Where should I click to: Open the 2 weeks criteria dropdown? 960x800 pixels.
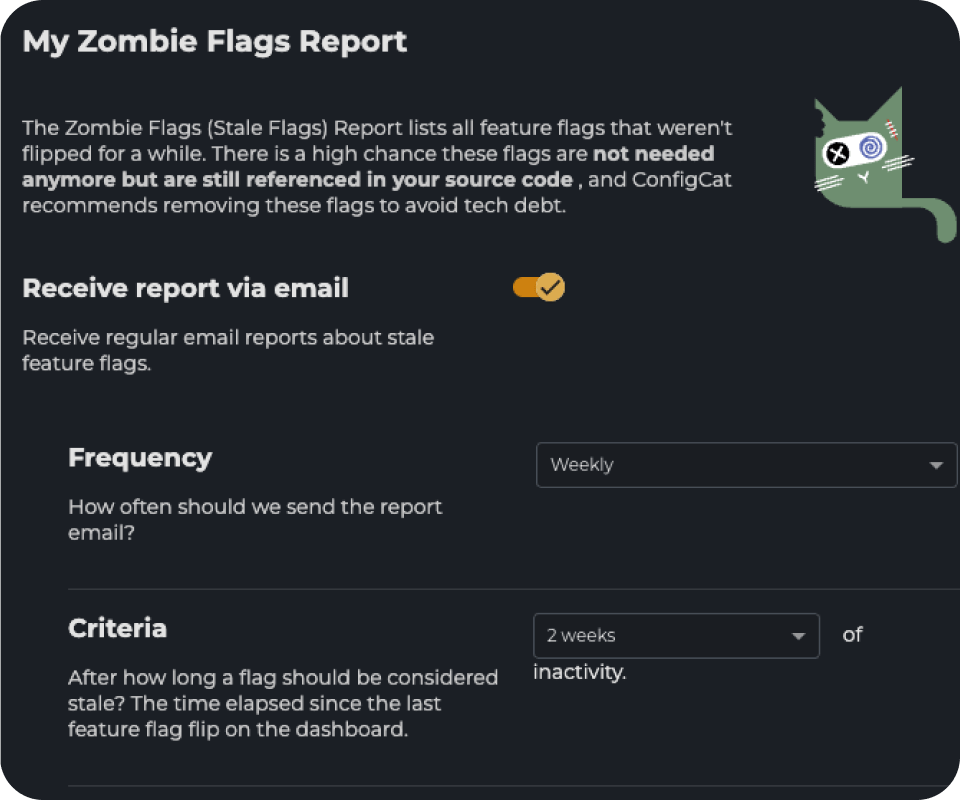click(676, 636)
